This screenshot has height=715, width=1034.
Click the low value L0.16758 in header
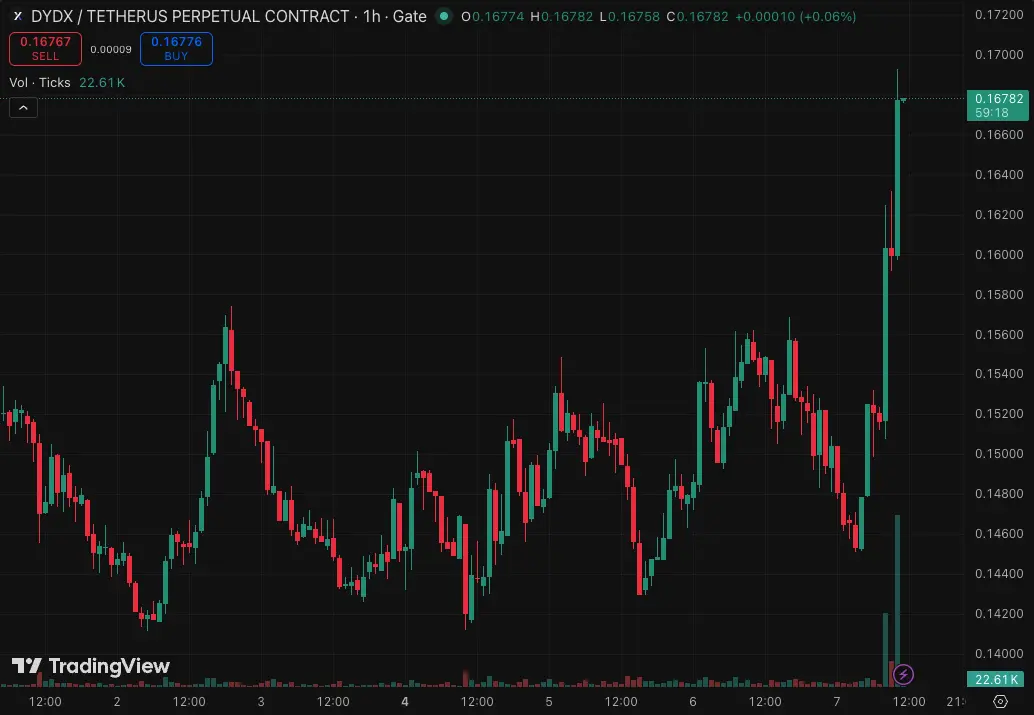tap(630, 16)
